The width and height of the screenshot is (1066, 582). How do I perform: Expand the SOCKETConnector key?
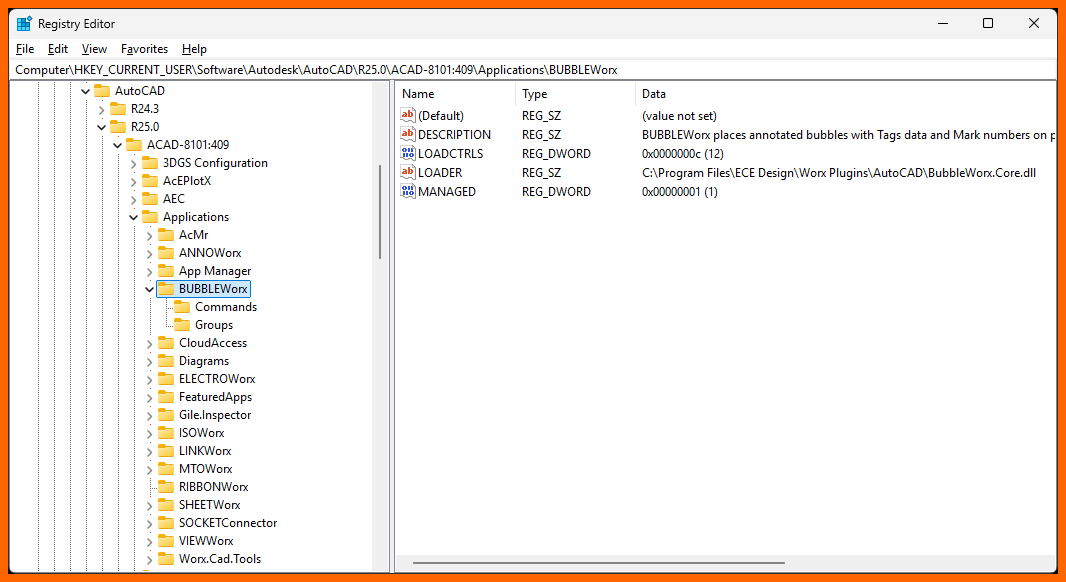pos(150,523)
